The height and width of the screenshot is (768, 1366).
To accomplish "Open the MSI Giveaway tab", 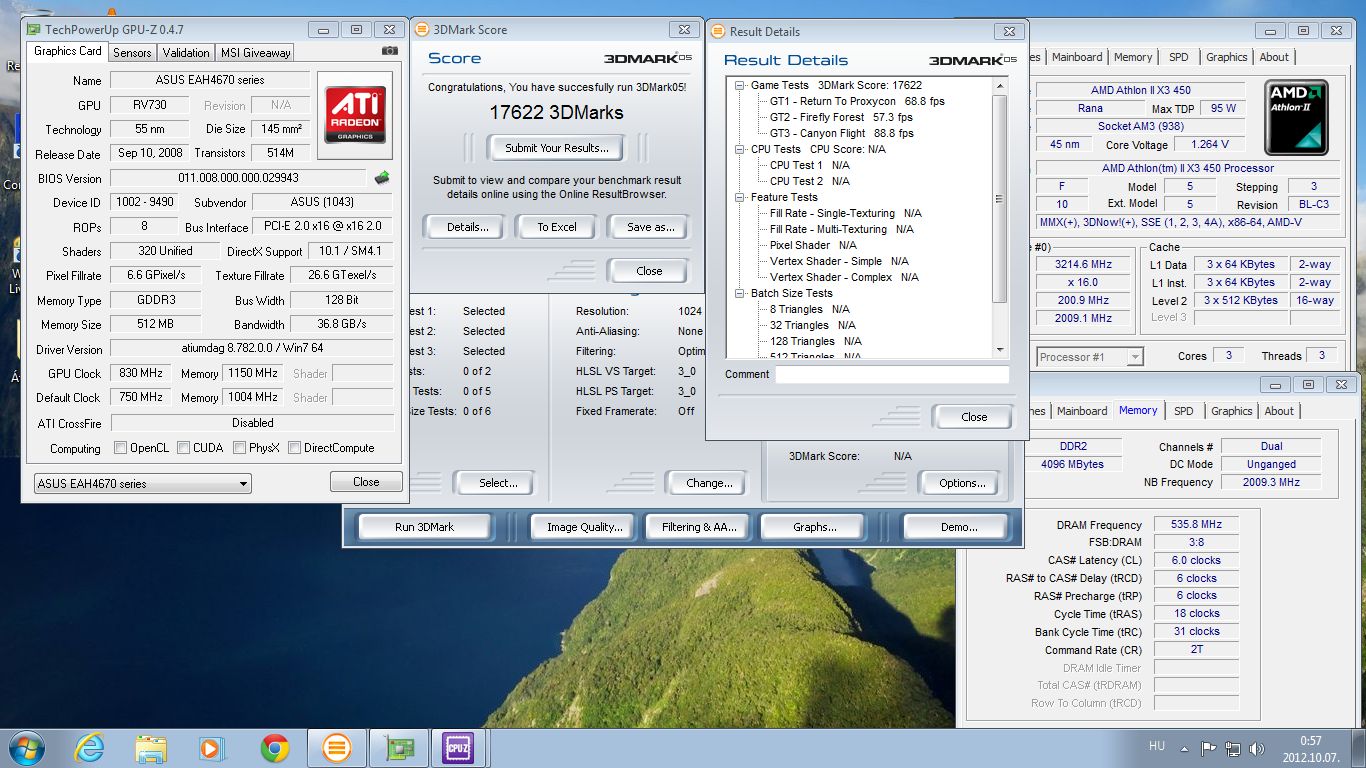I will click(254, 53).
